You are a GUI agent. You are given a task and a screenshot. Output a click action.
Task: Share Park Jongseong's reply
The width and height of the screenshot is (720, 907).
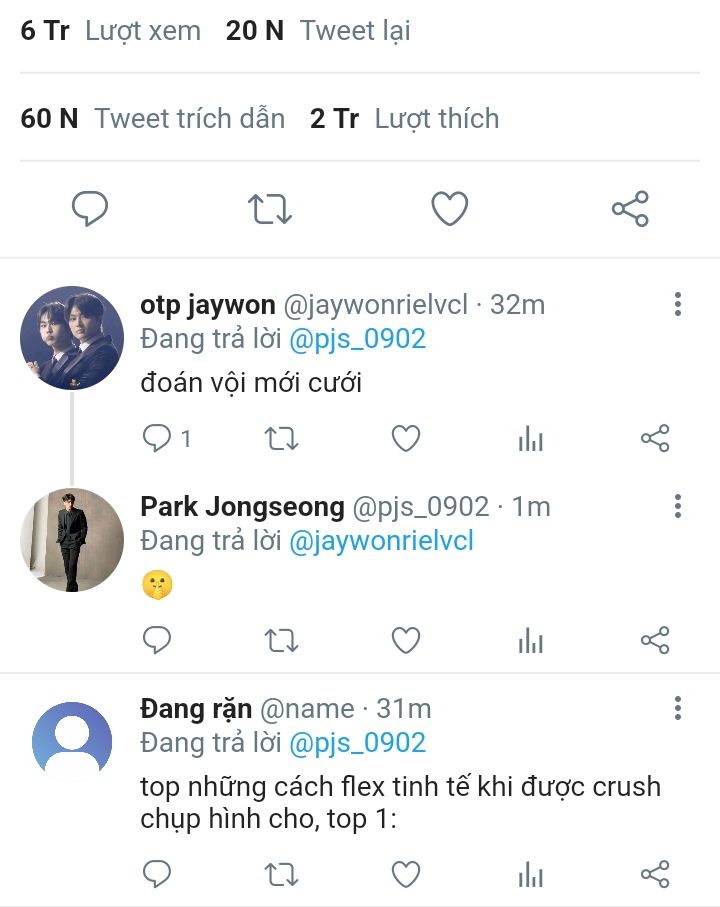(x=655, y=640)
